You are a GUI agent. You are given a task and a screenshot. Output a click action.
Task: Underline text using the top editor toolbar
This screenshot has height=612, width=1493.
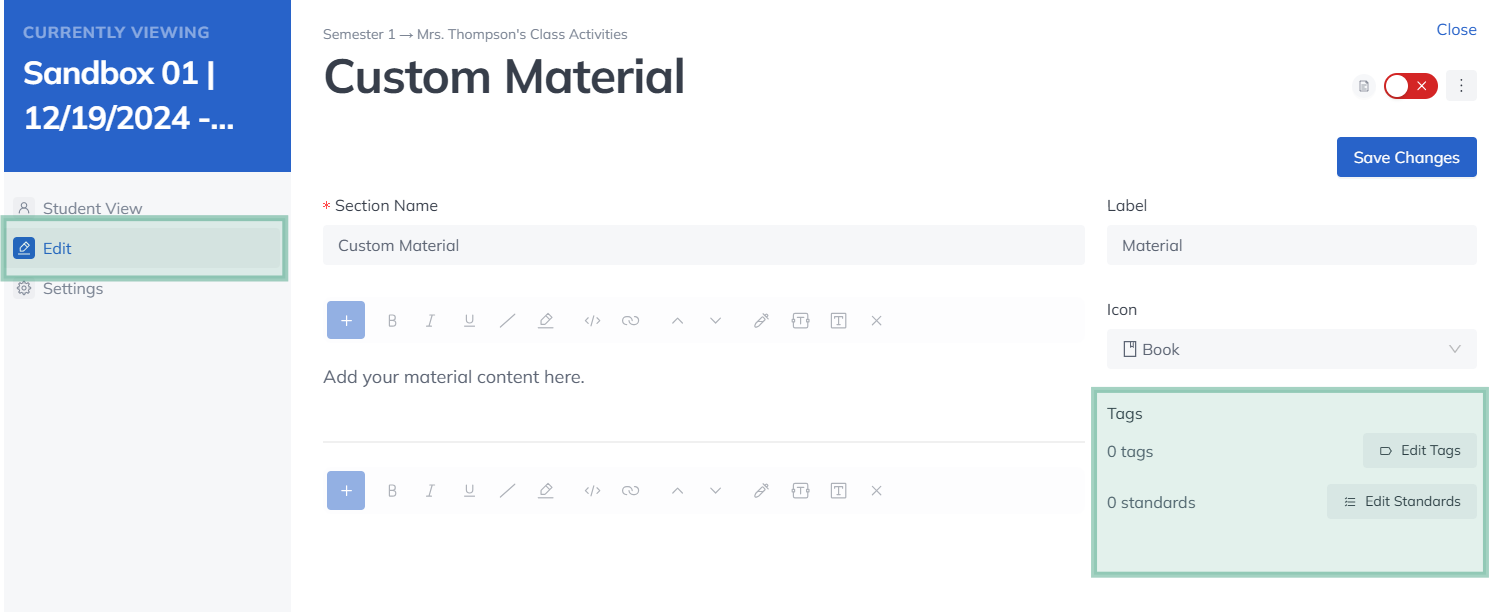[469, 321]
